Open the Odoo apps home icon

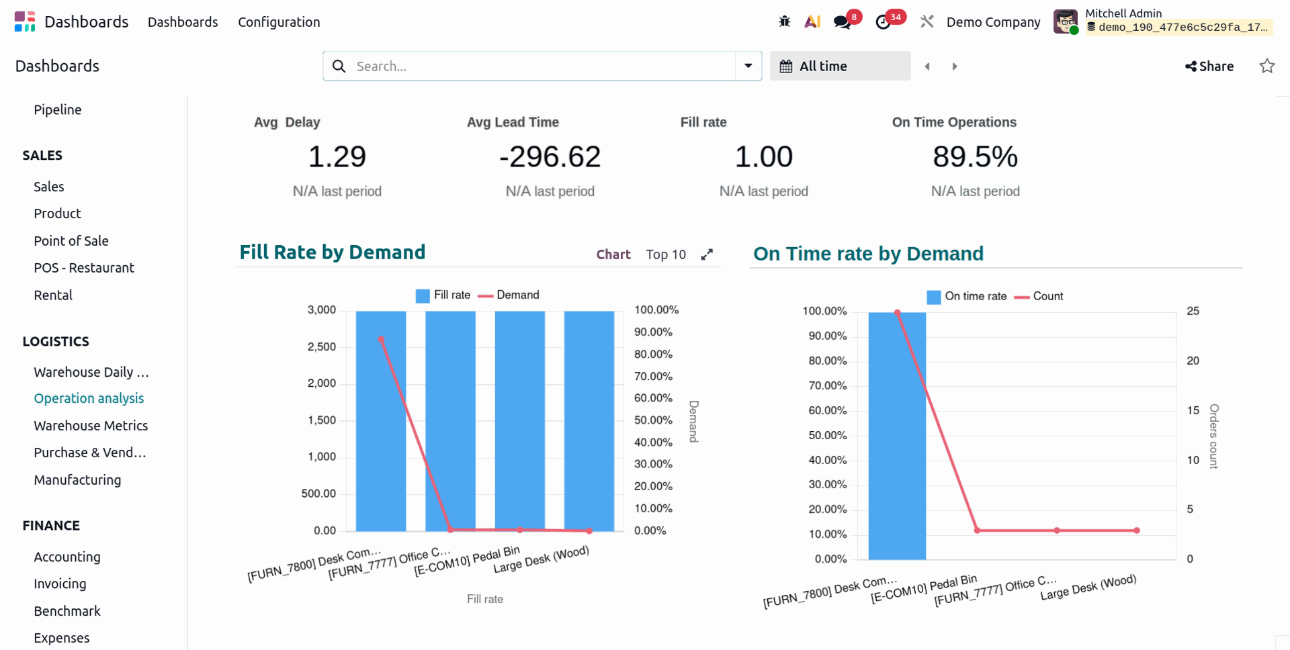click(25, 22)
